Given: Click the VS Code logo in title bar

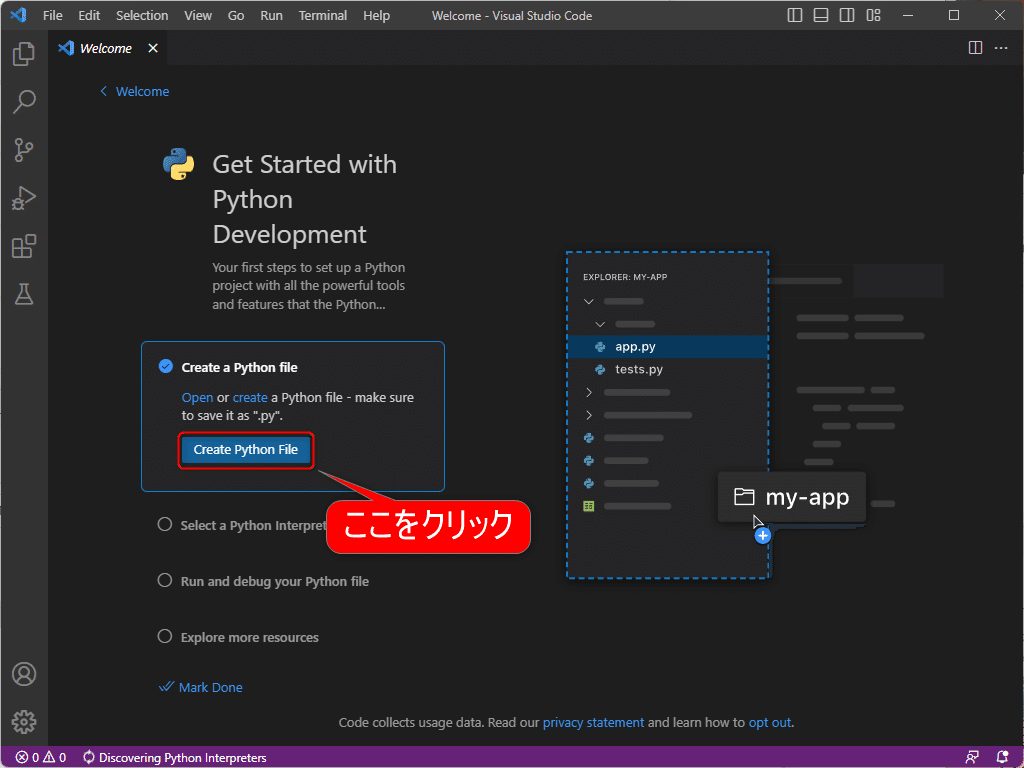Looking at the screenshot, I should pyautogui.click(x=18, y=14).
